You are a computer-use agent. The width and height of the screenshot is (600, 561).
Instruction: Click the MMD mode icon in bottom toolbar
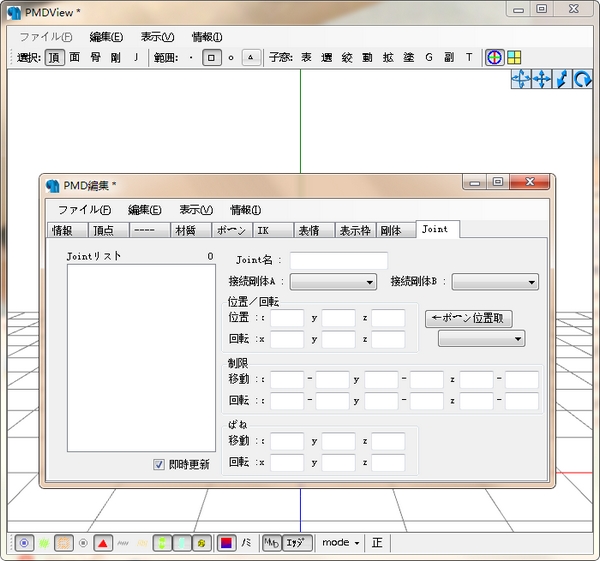pyautogui.click(x=271, y=543)
